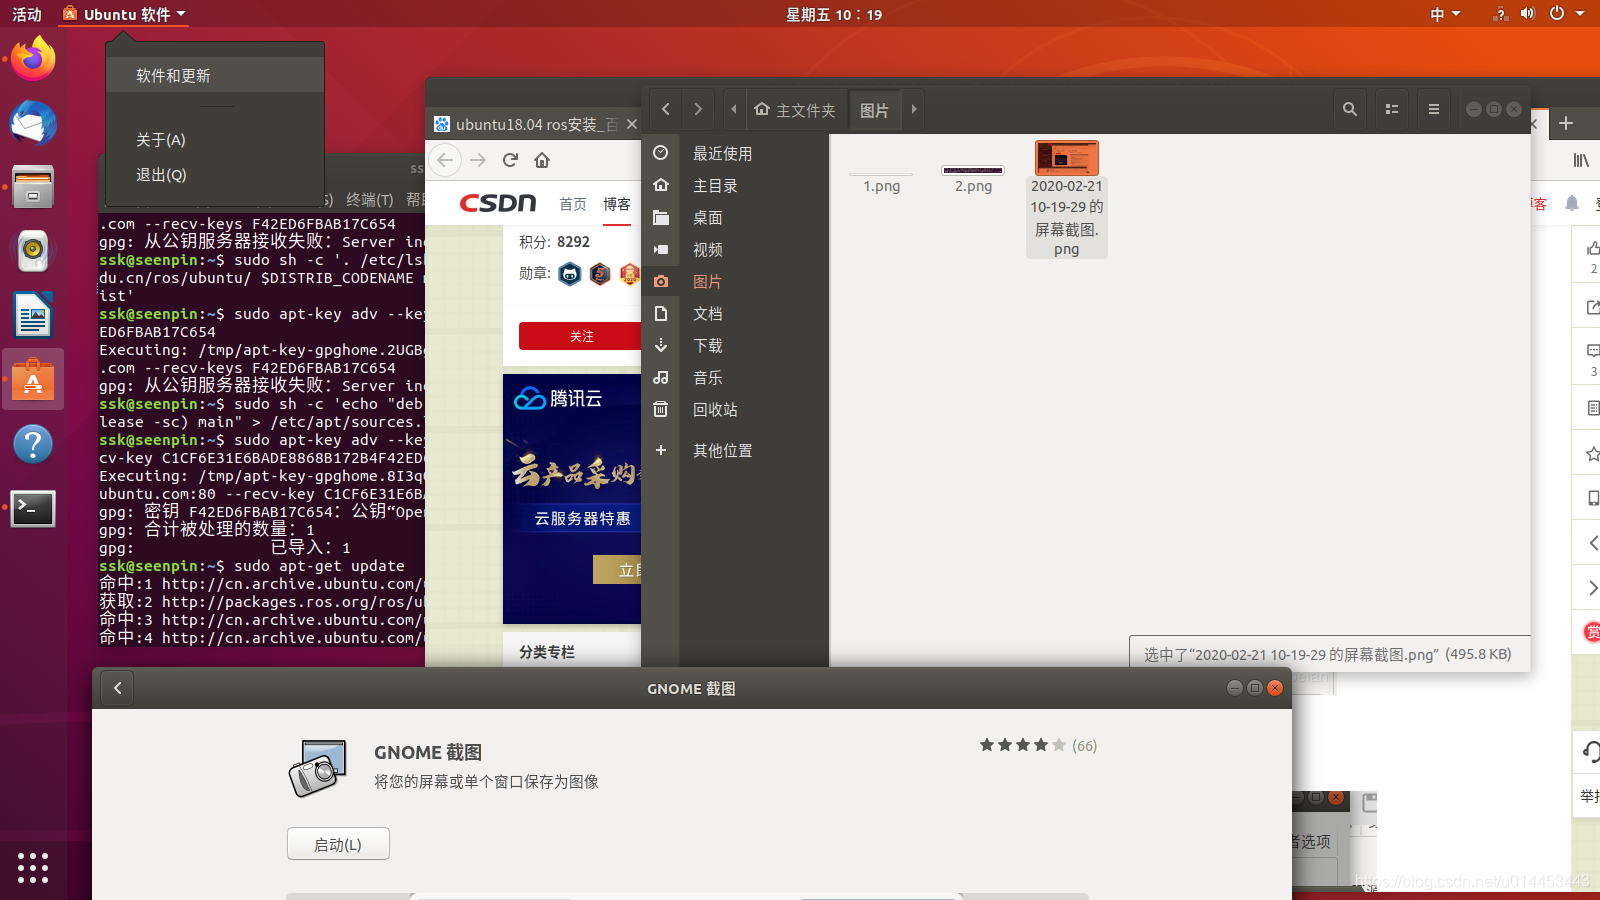The width and height of the screenshot is (1600, 900).
Task: Click the 活动 activities button
Action: 27,14
